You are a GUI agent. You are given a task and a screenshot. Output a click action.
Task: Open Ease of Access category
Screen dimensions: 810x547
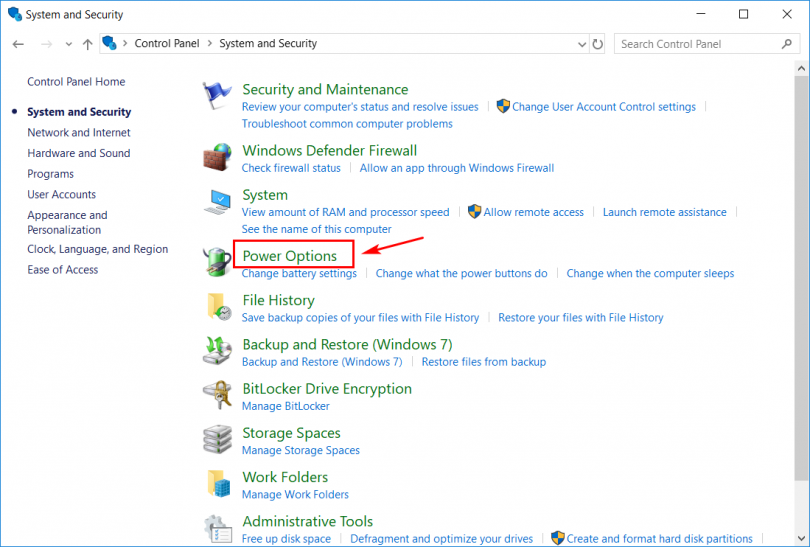pyautogui.click(x=63, y=270)
